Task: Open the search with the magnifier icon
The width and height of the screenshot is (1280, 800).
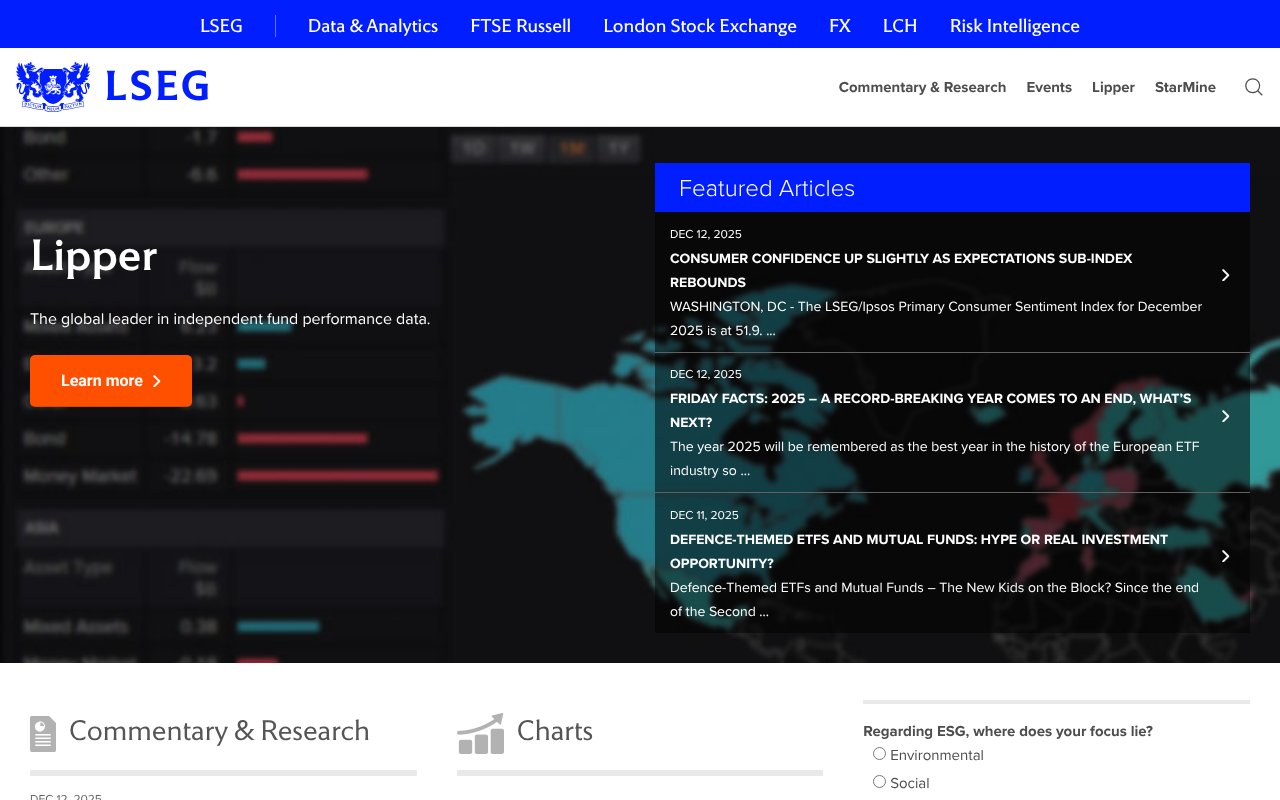Action: click(x=1253, y=87)
